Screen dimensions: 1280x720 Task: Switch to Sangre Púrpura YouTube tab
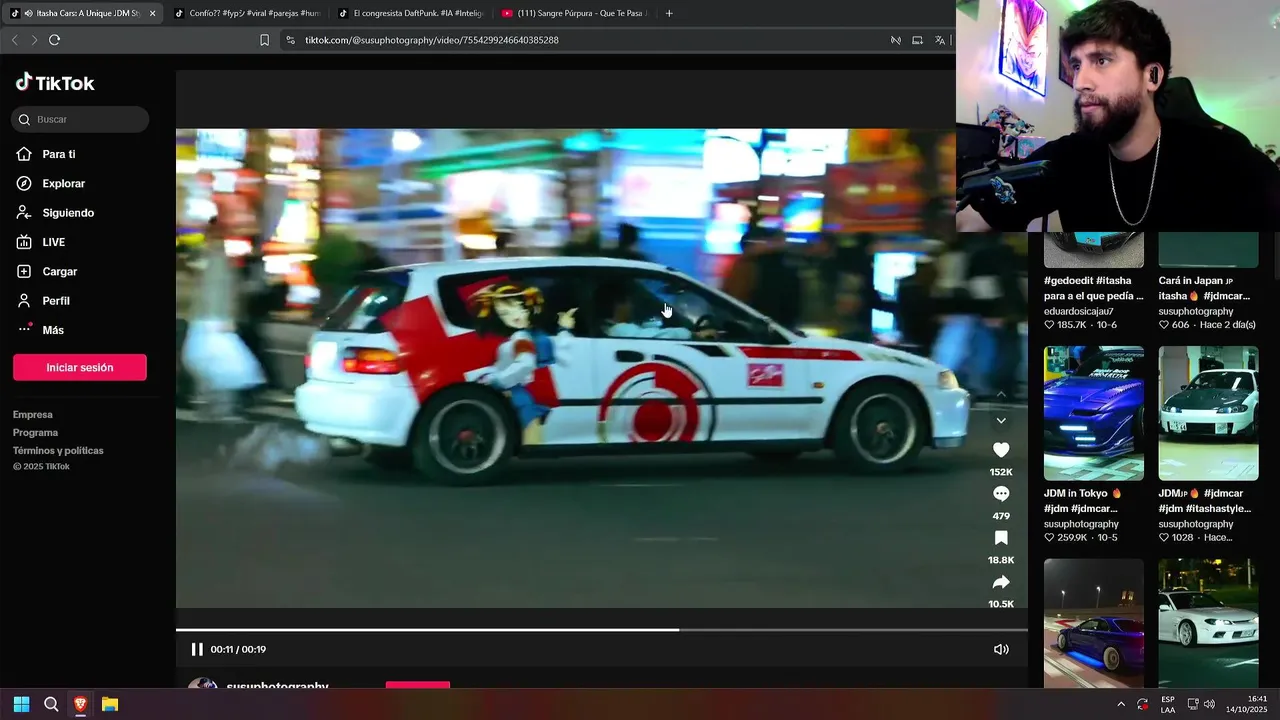[575, 13]
